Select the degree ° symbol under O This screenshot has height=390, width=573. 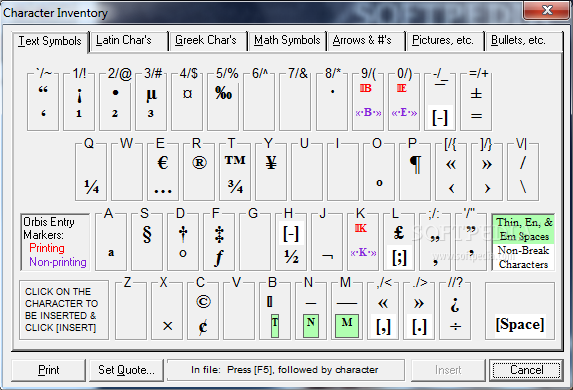coord(379,183)
